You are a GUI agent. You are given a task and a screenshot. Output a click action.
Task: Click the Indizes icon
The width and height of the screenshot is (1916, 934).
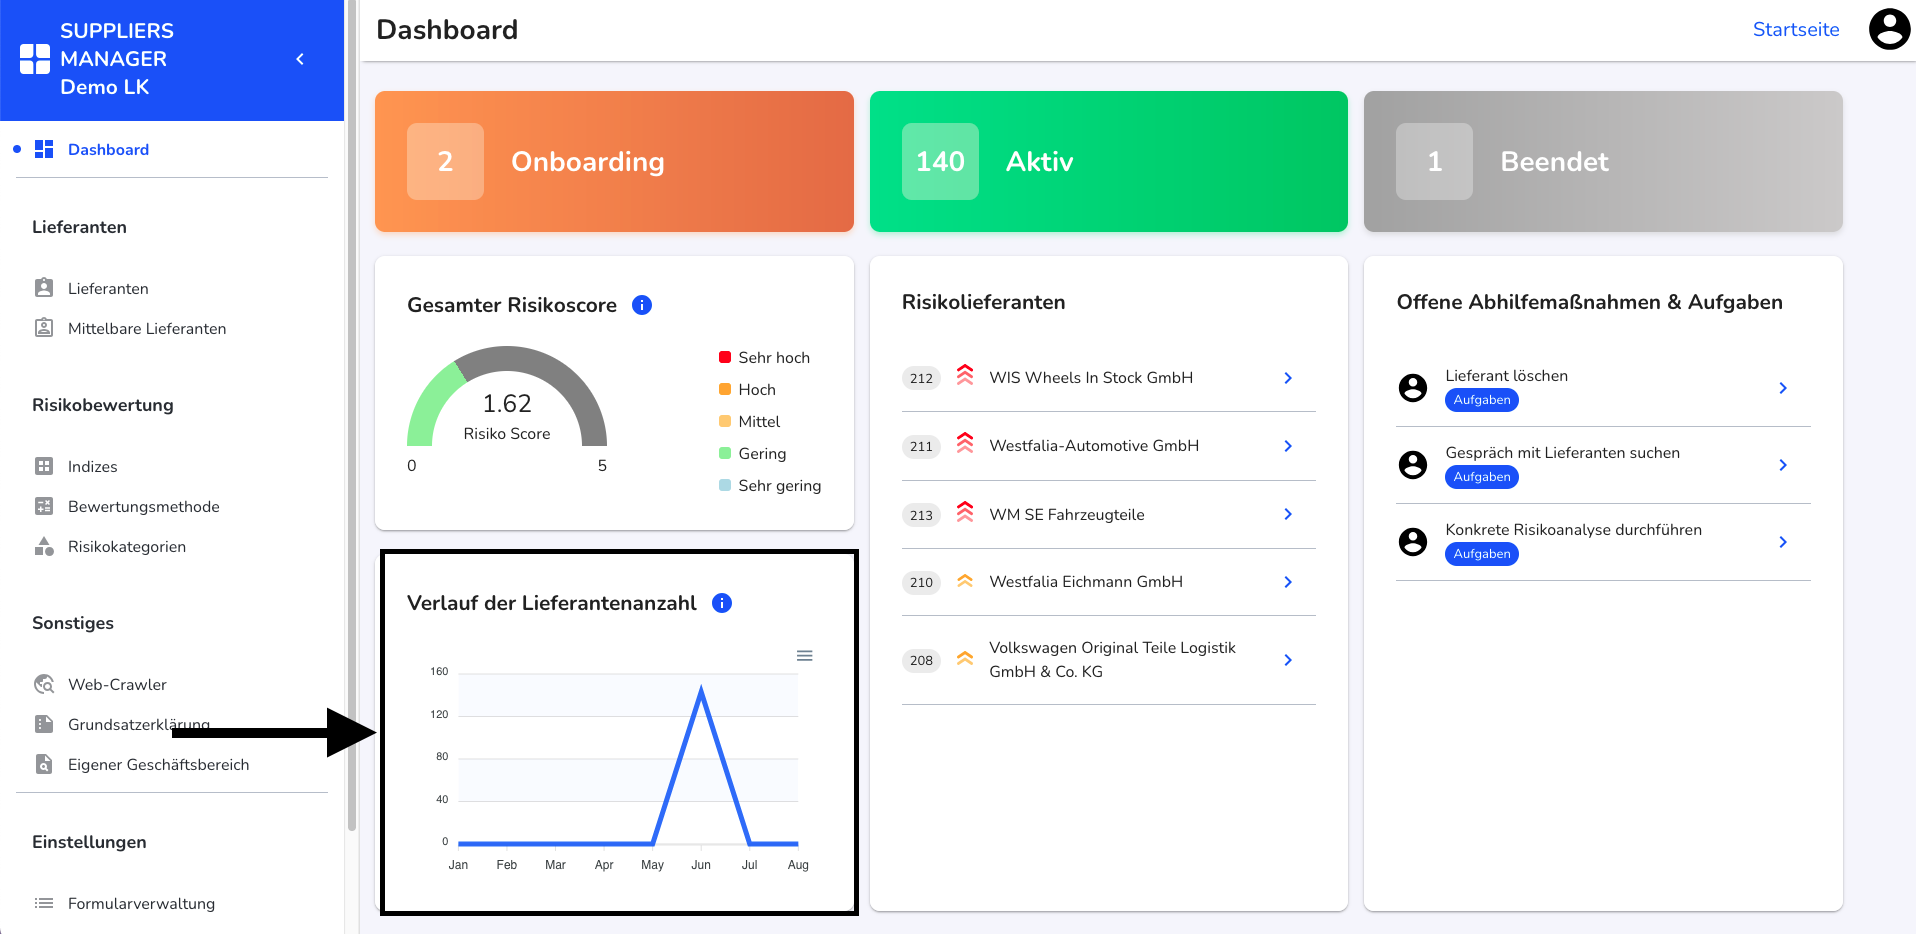(44, 466)
